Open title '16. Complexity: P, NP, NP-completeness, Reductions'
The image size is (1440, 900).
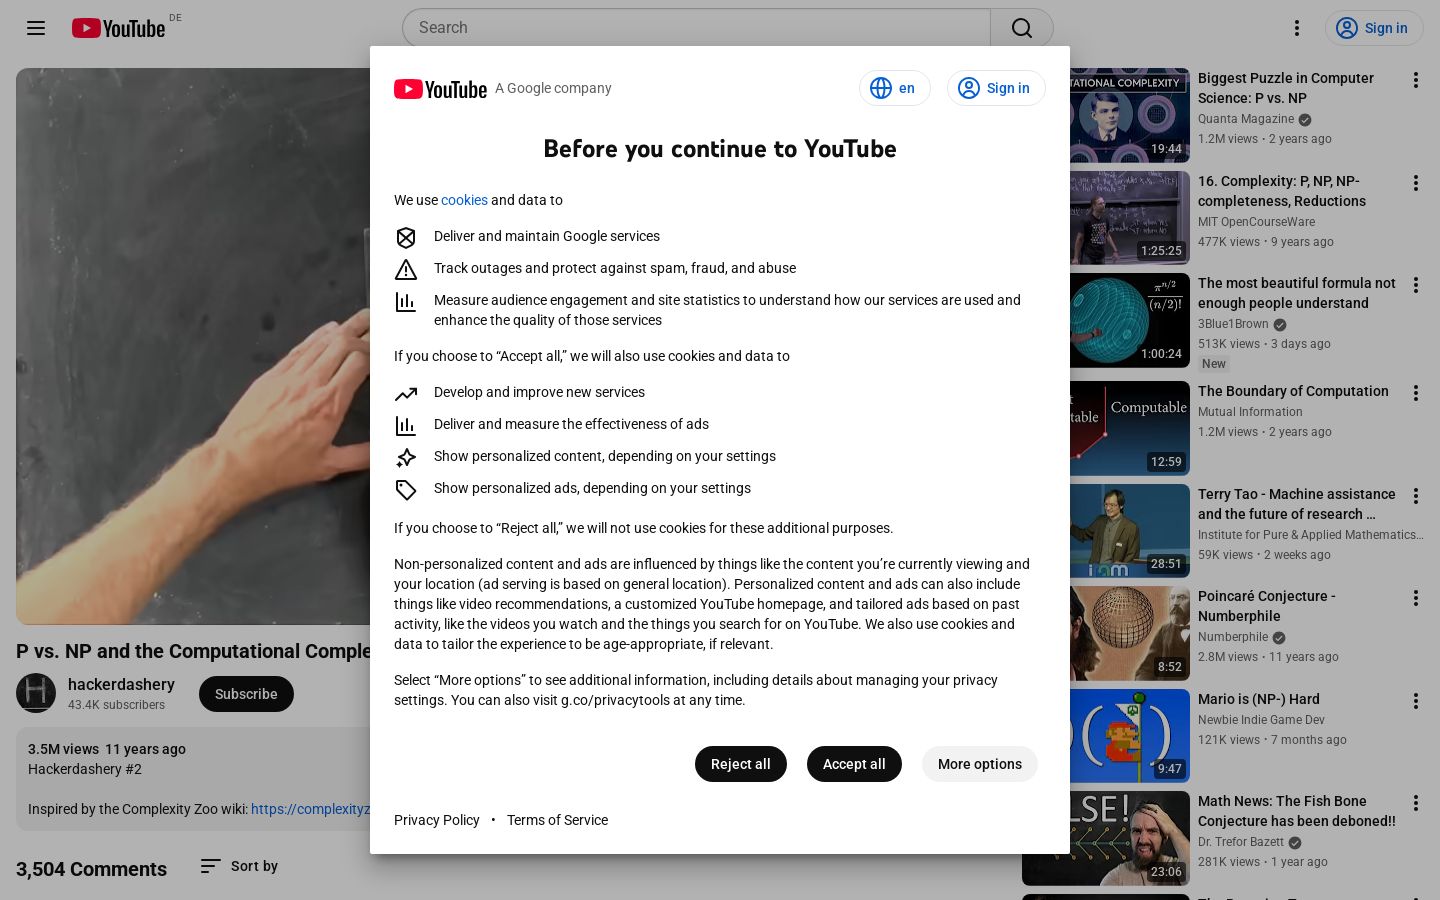tap(1282, 191)
